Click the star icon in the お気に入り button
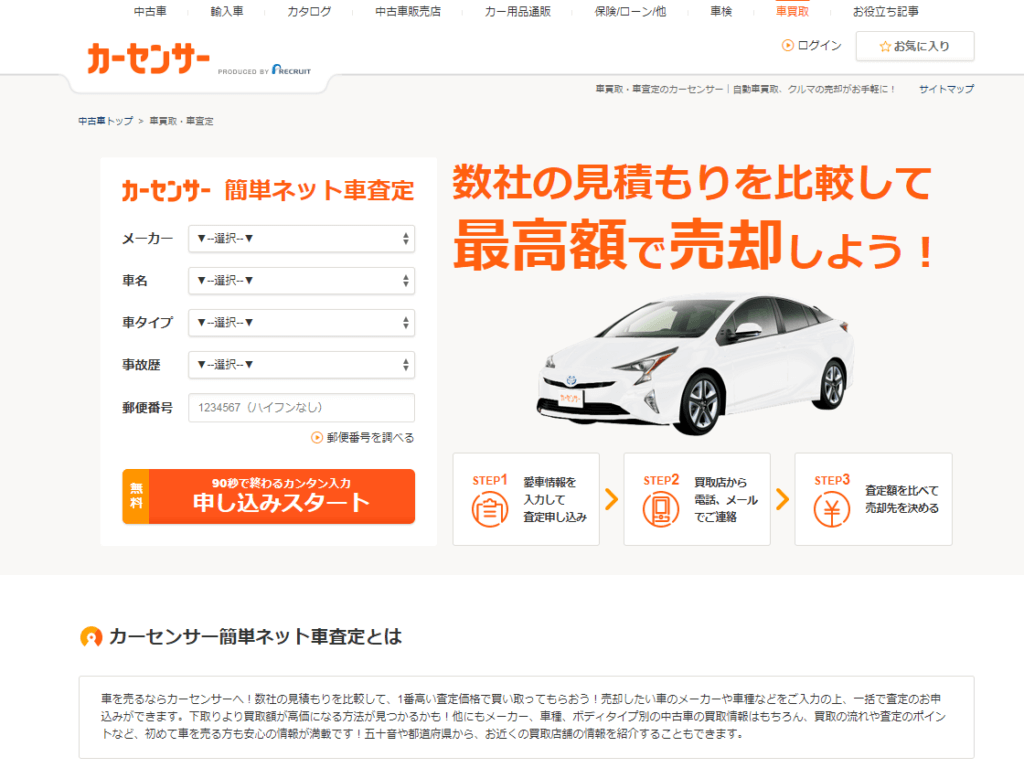This screenshot has width=1024, height=768. coord(885,46)
